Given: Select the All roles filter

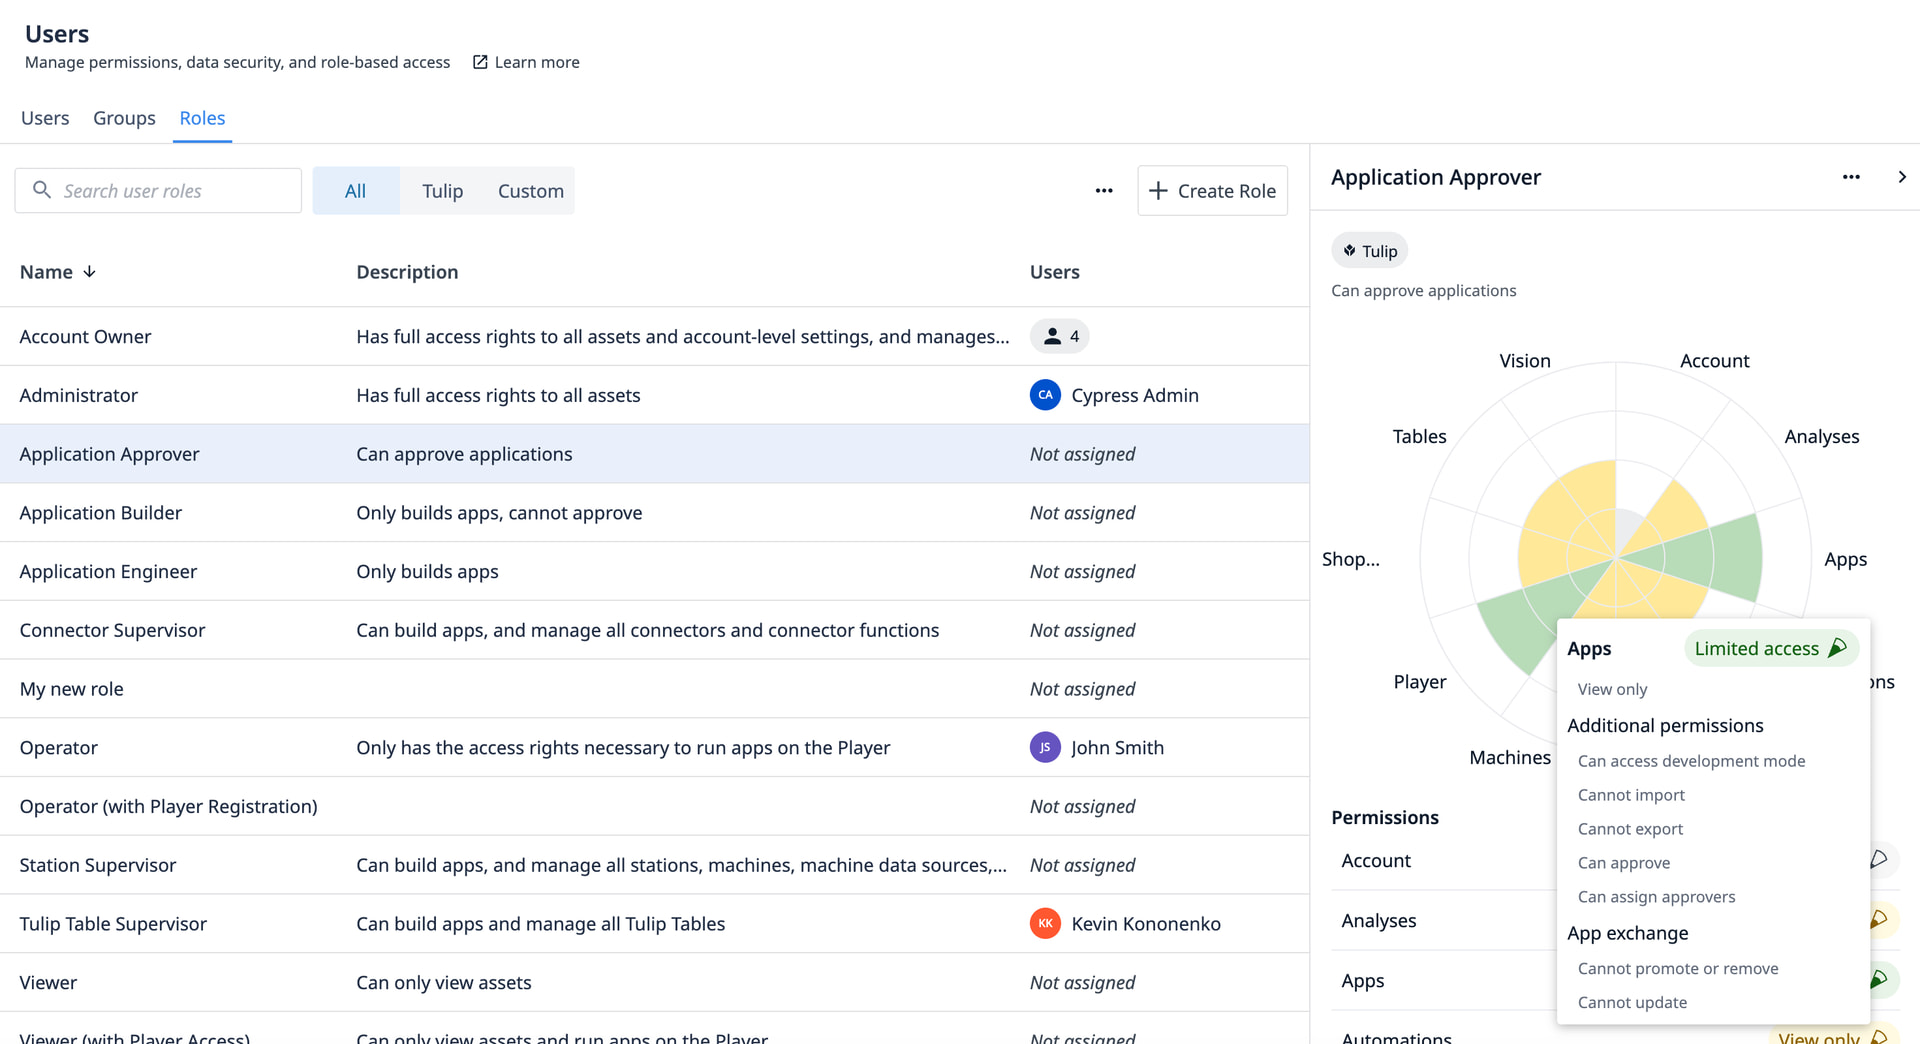Looking at the screenshot, I should tap(355, 191).
